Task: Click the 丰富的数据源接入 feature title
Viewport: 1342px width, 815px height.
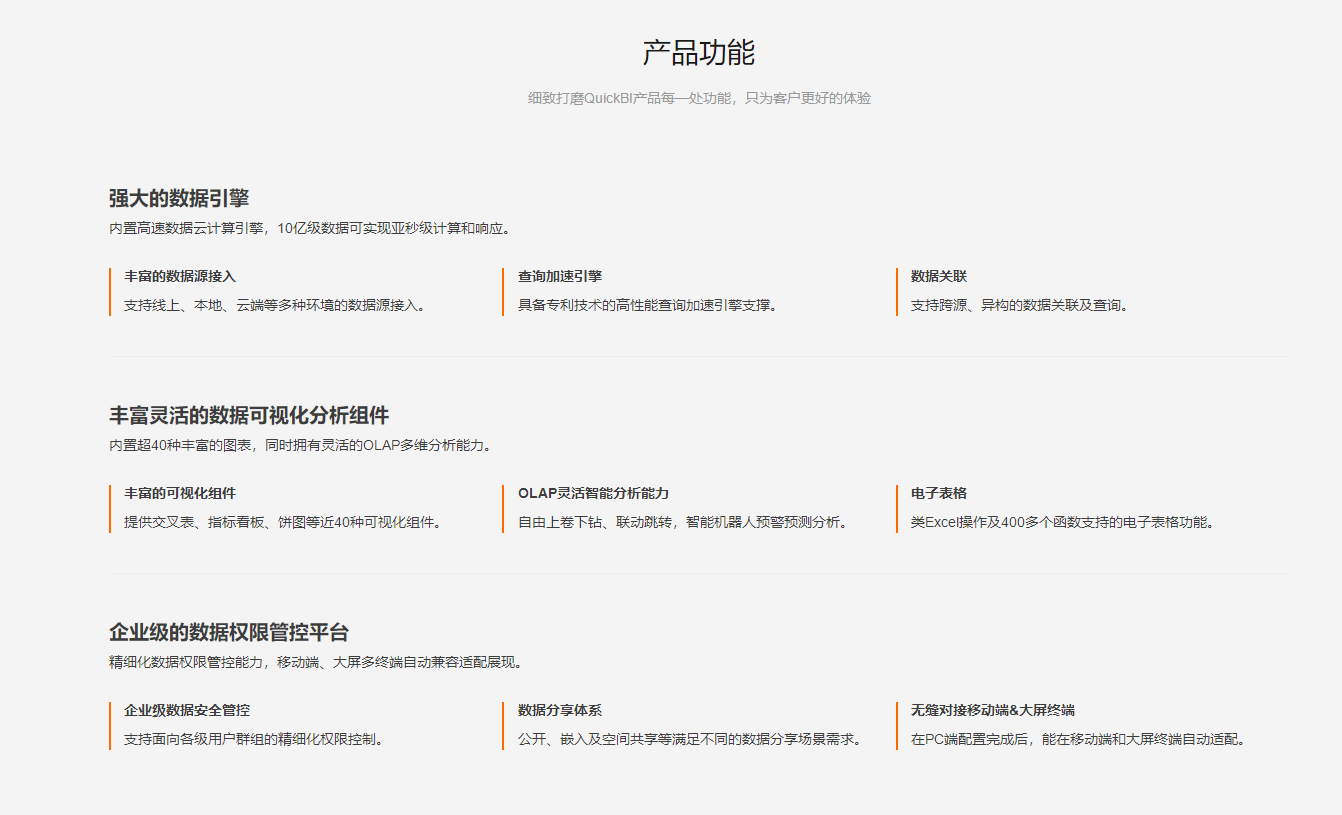Action: (180, 276)
